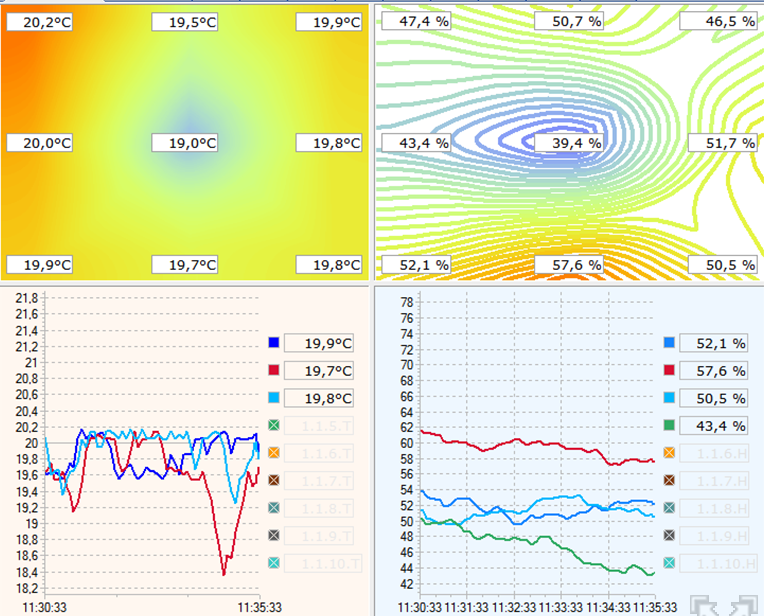This screenshot has width=764, height=616.
Task: Select the 19,5°C label on temperature map
Action: pos(186,22)
